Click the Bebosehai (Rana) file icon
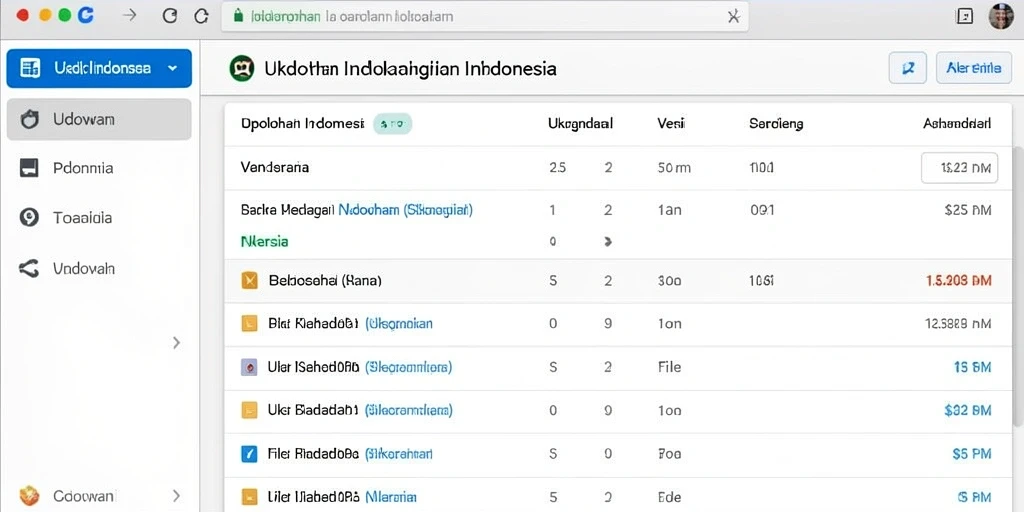The image size is (1024, 512). point(249,281)
